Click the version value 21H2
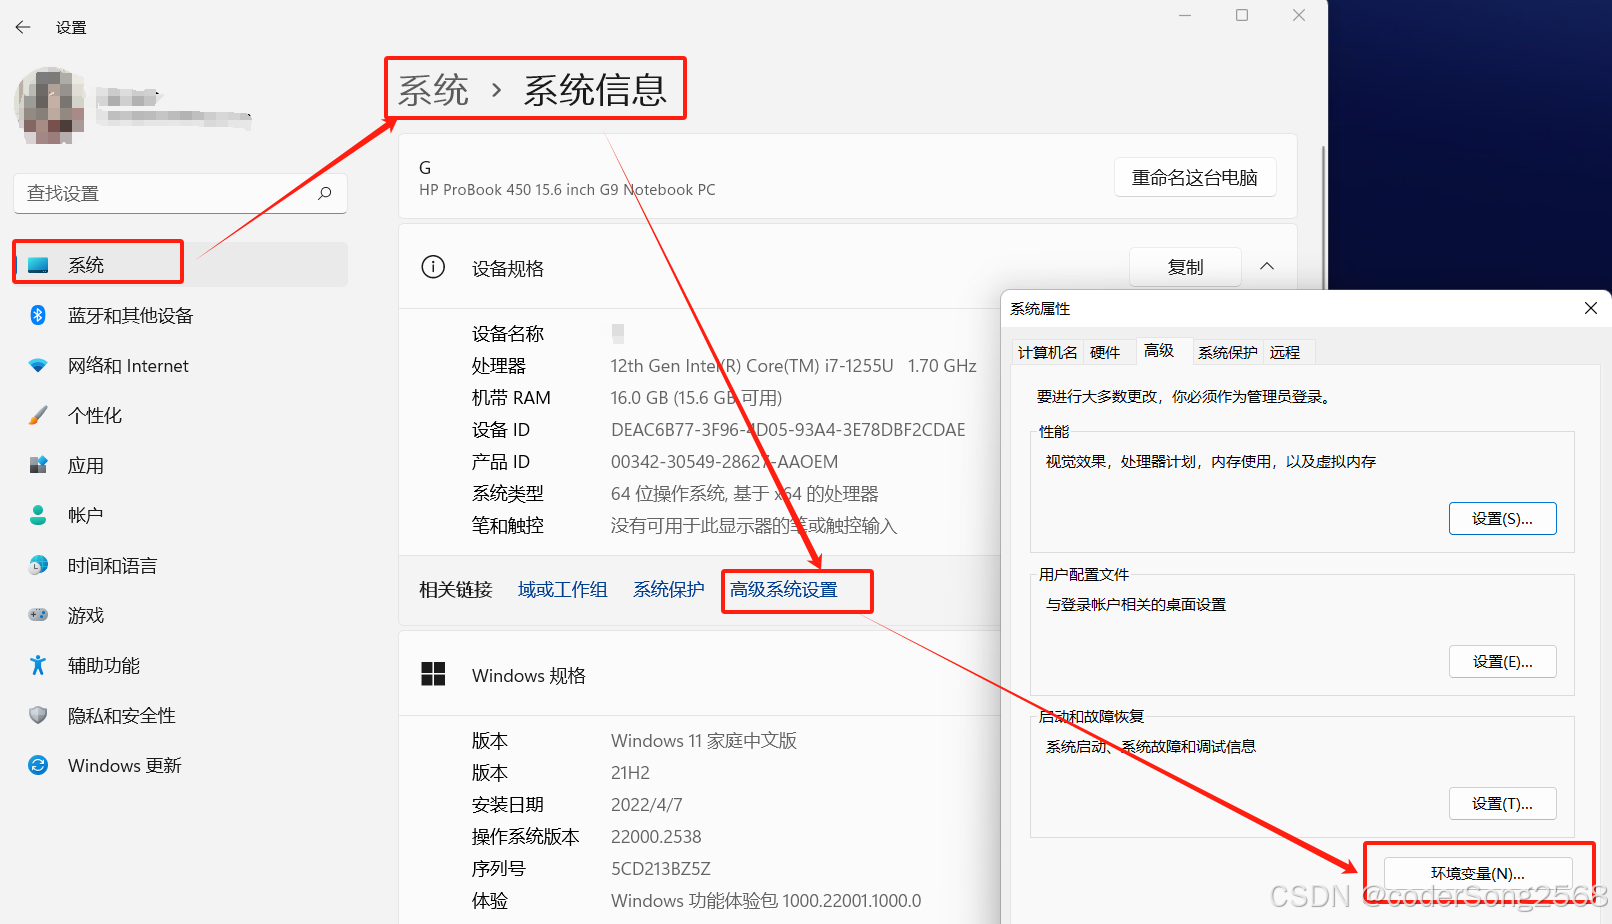 point(630,773)
